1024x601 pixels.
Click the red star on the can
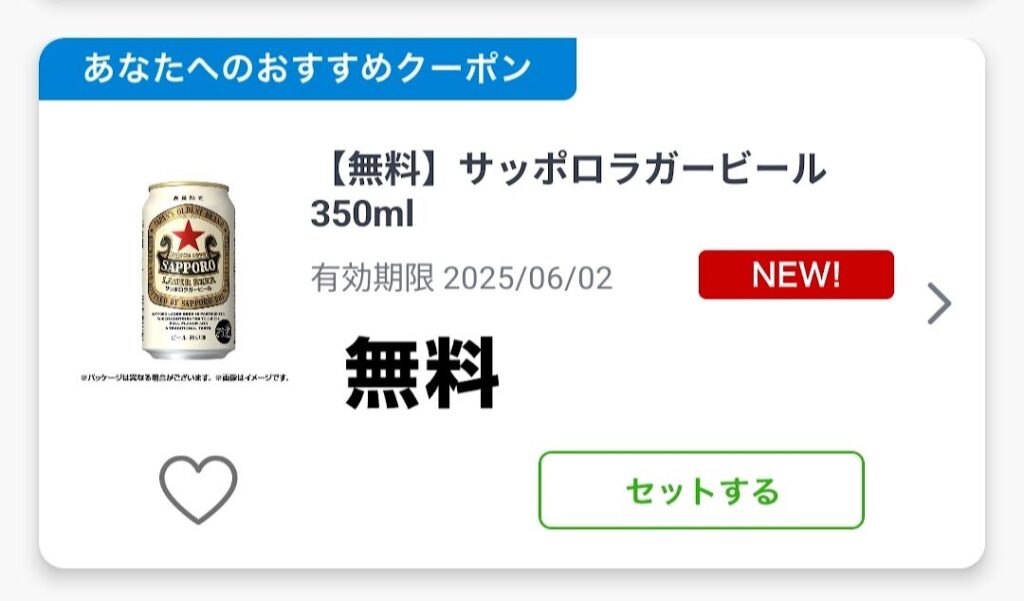coord(188,235)
